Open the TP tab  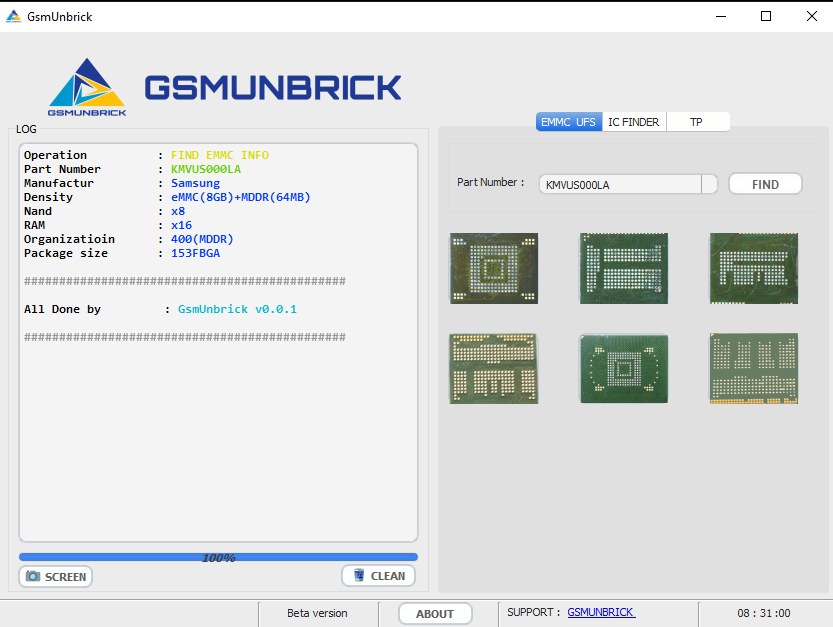pos(696,122)
